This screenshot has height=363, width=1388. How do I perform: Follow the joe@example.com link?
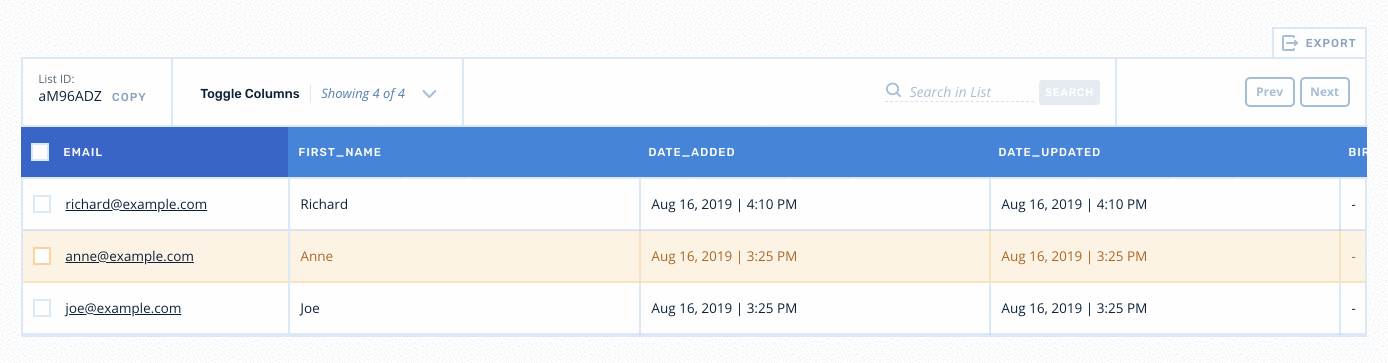click(x=123, y=308)
